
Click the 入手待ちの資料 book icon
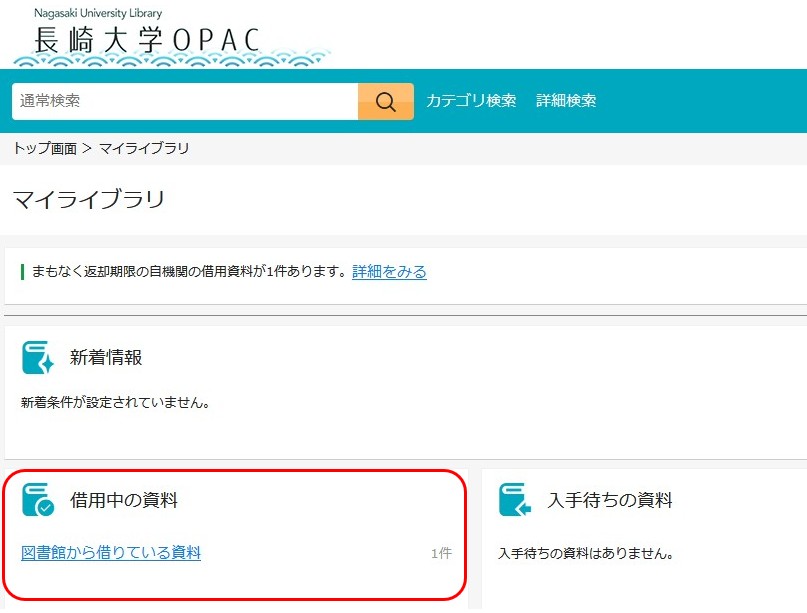(515, 500)
